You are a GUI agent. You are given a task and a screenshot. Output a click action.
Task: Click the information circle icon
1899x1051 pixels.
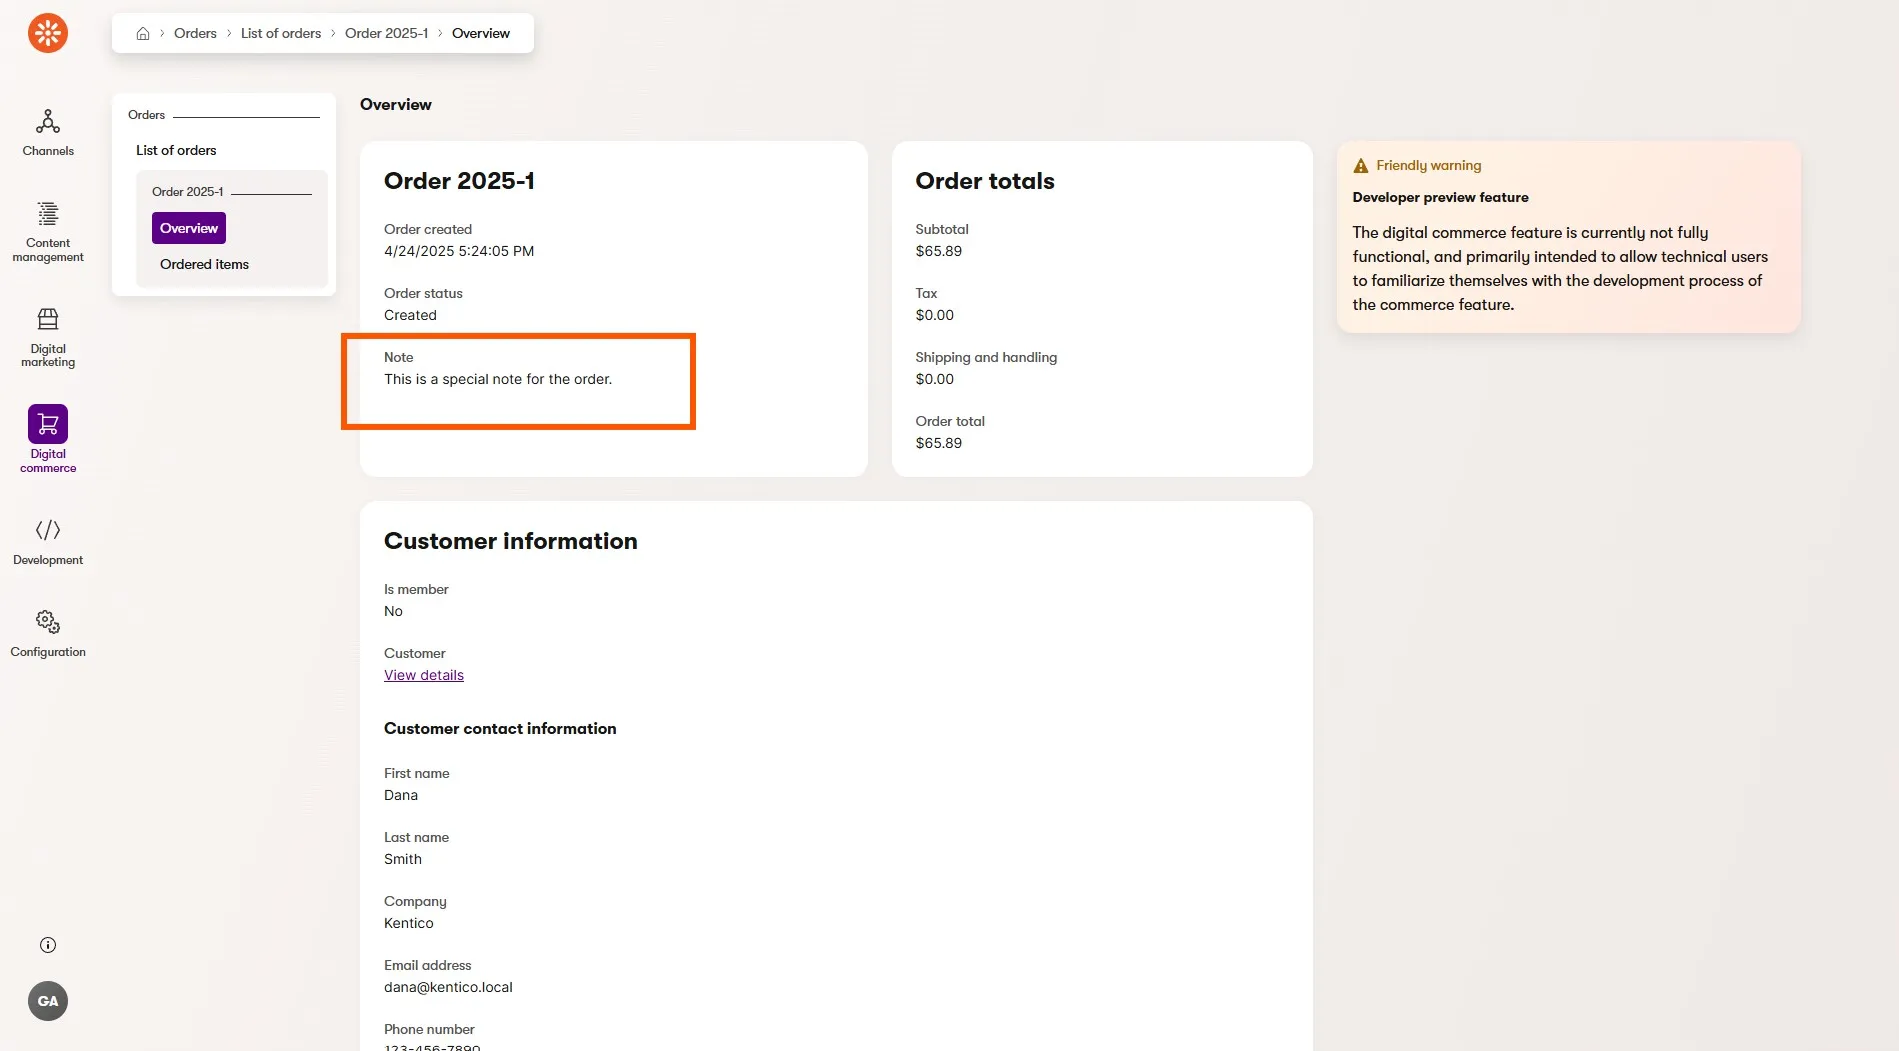pyautogui.click(x=48, y=945)
